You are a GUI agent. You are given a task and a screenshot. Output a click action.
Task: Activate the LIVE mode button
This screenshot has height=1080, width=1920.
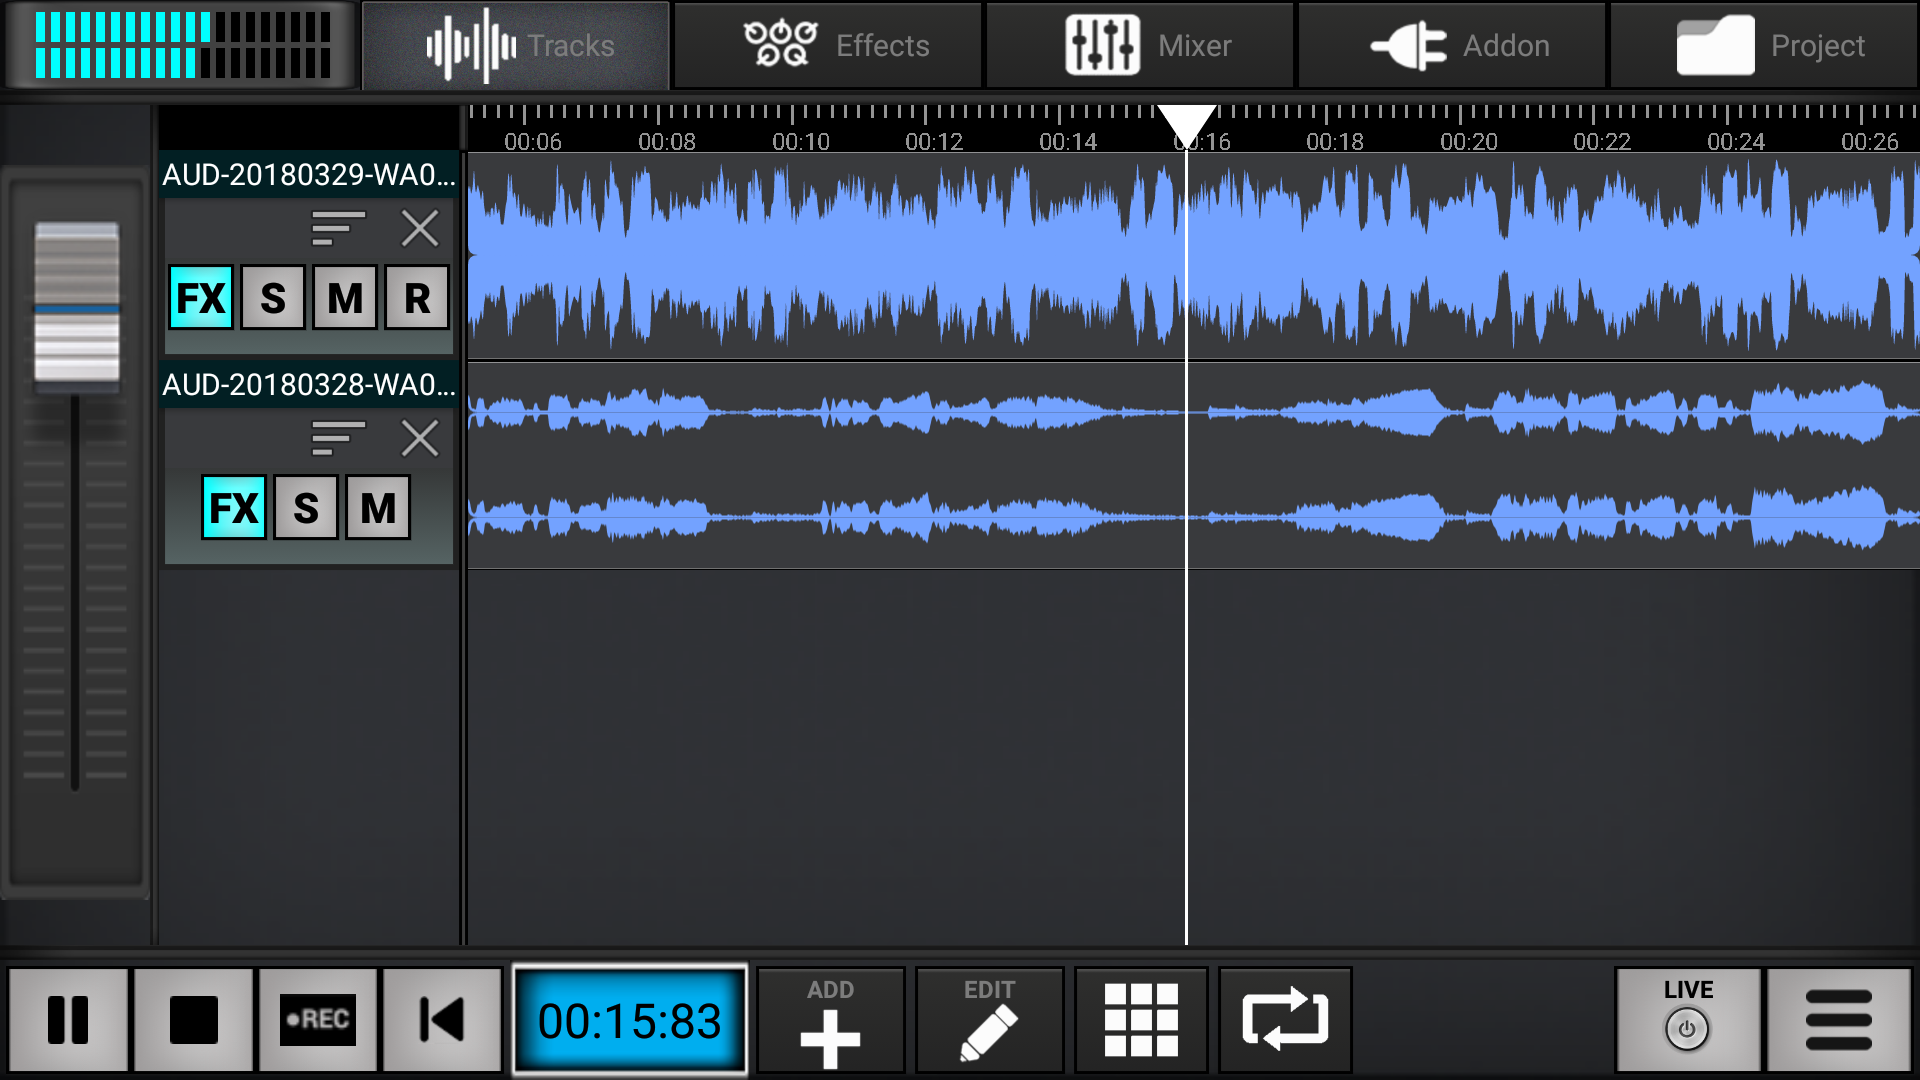(x=1688, y=1018)
